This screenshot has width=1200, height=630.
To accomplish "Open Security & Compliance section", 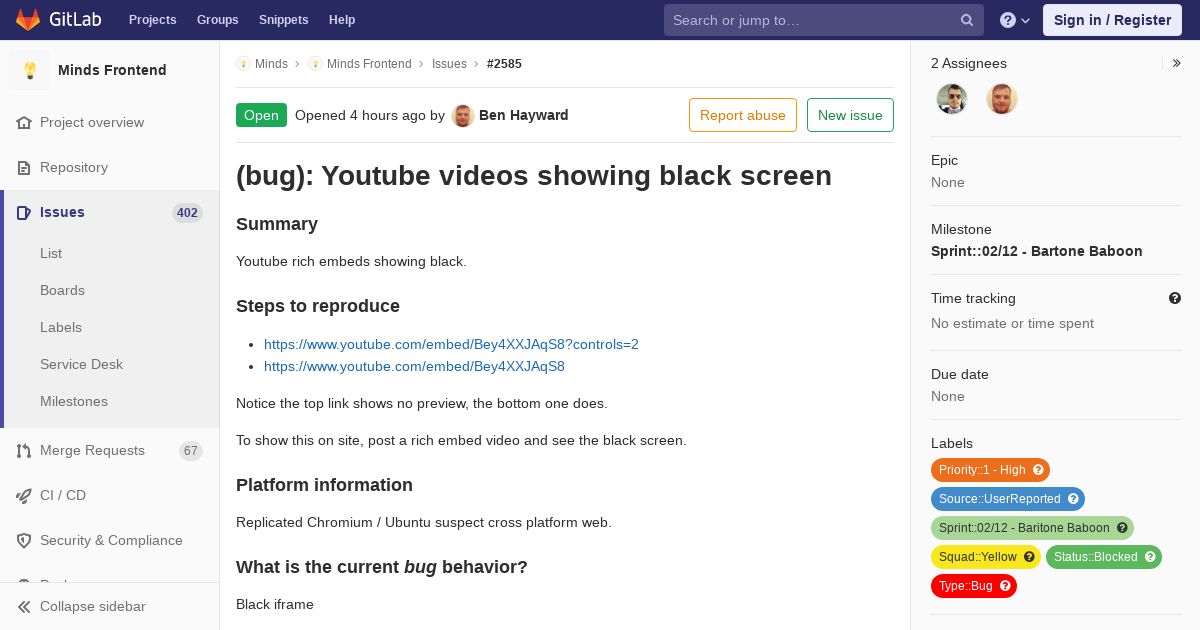I will (110, 540).
